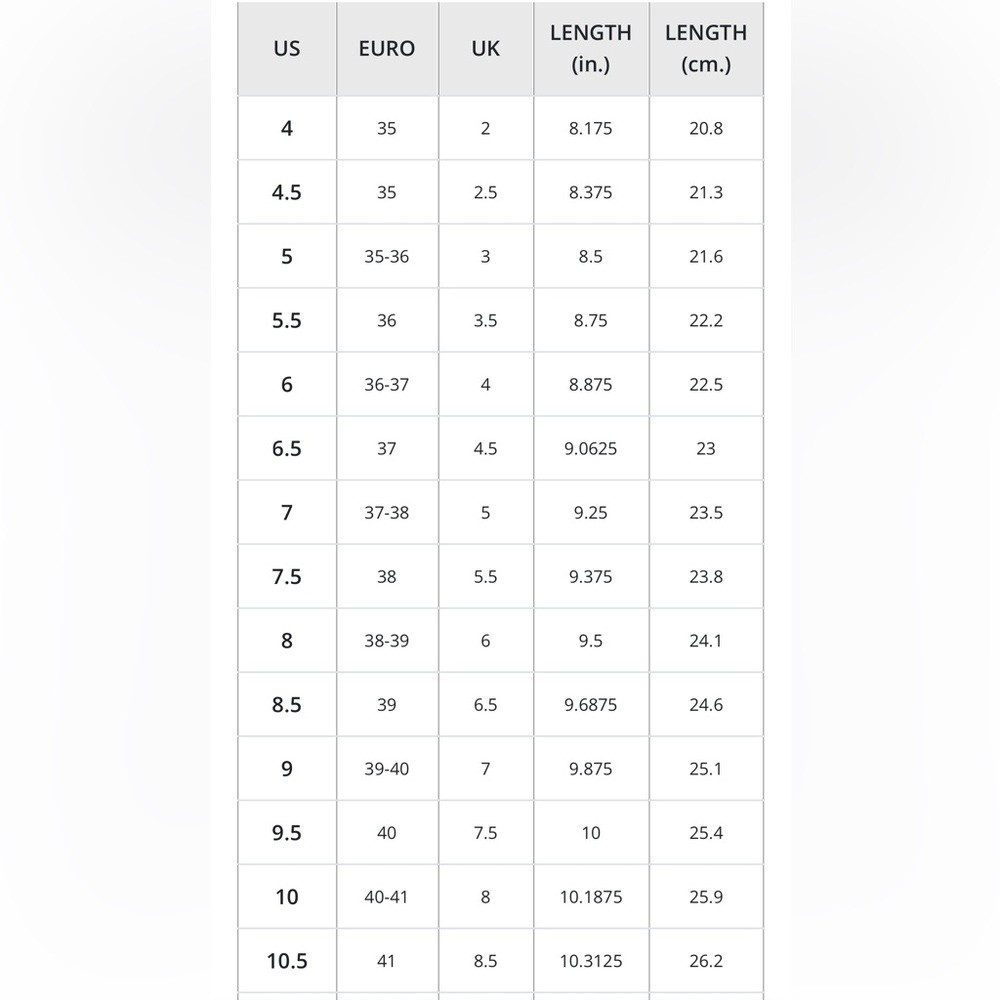The width and height of the screenshot is (1000, 1000).
Task: Click the EURO 35-36 cell
Action: pyautogui.click(x=387, y=256)
